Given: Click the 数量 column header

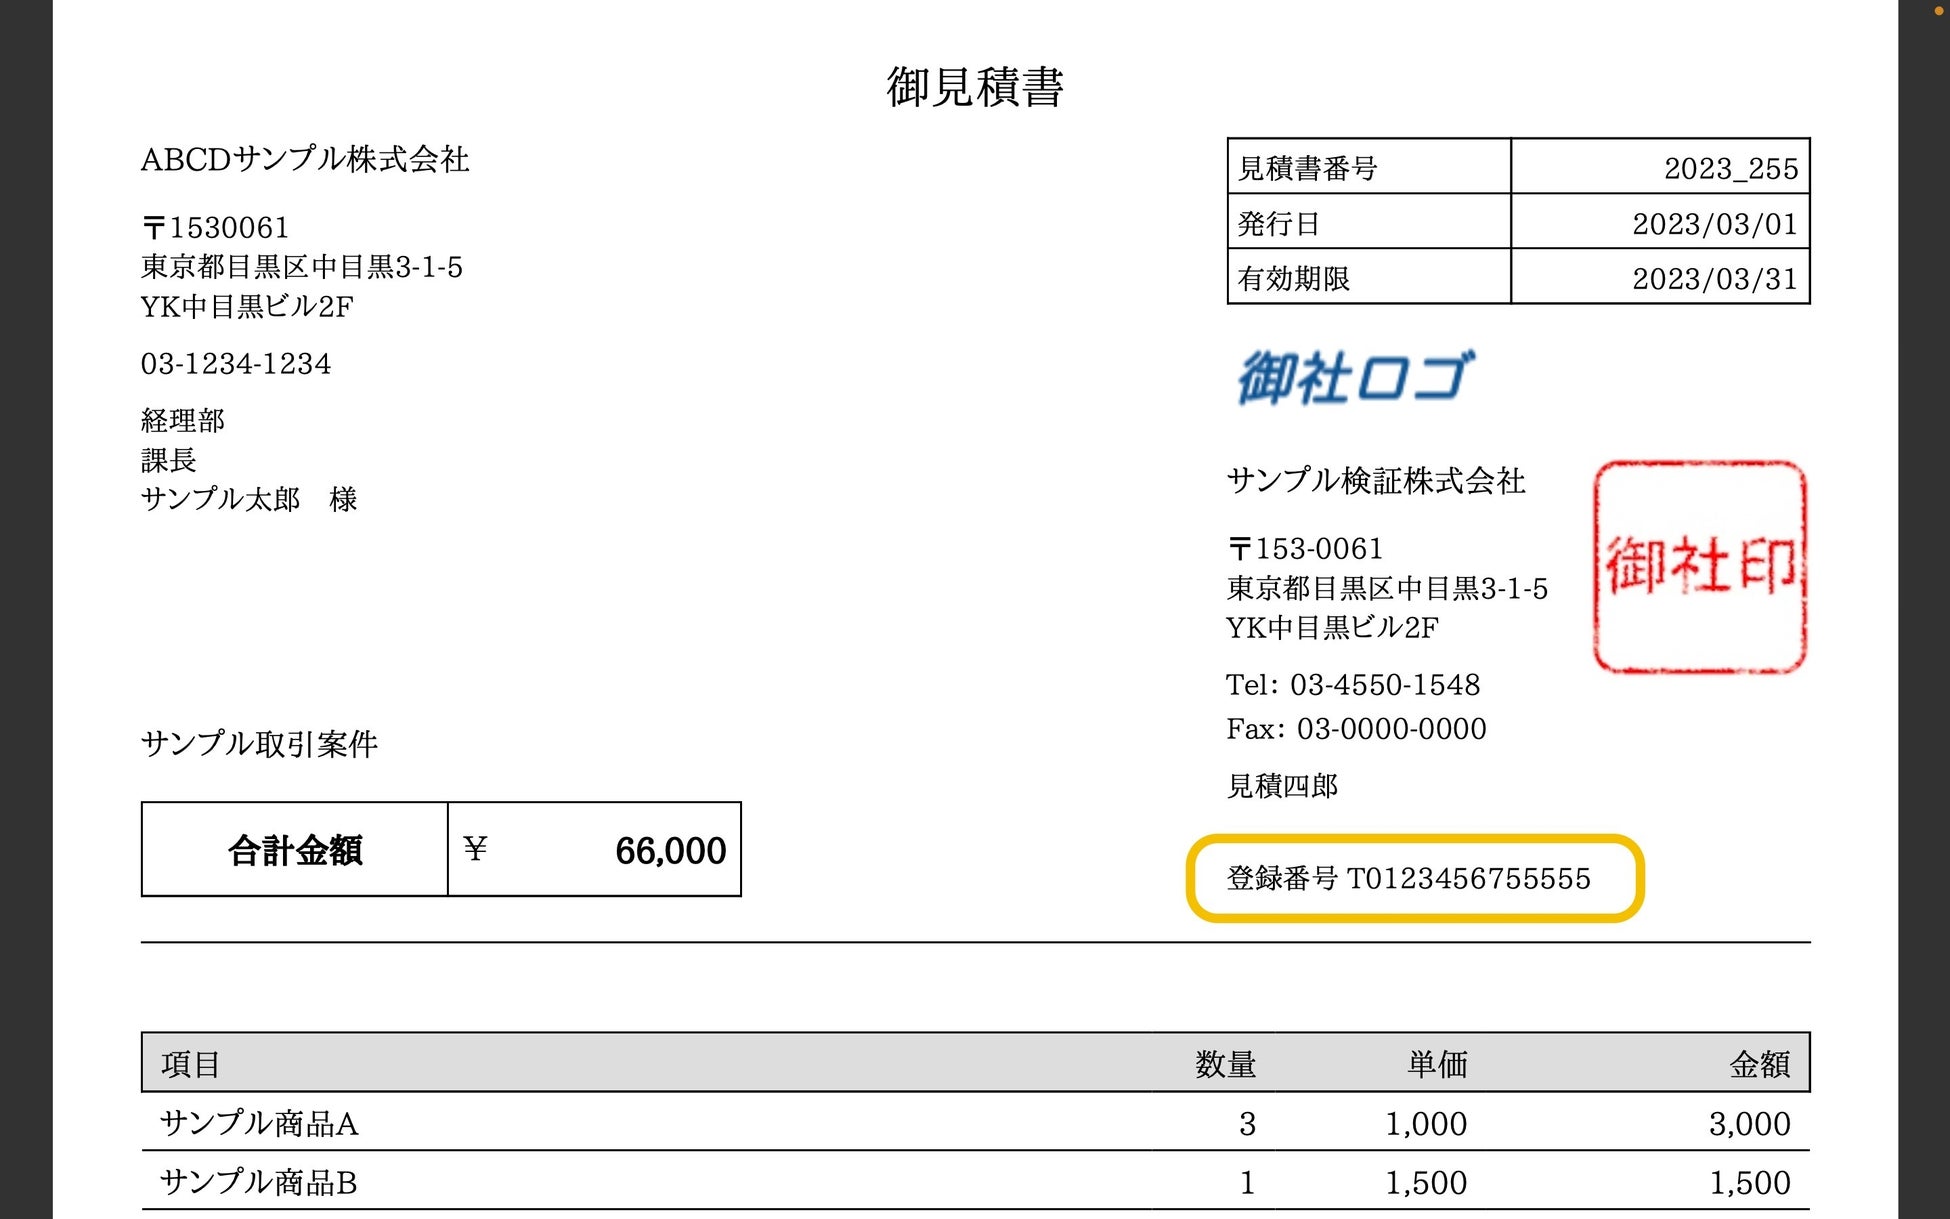Looking at the screenshot, I should click(1225, 1064).
